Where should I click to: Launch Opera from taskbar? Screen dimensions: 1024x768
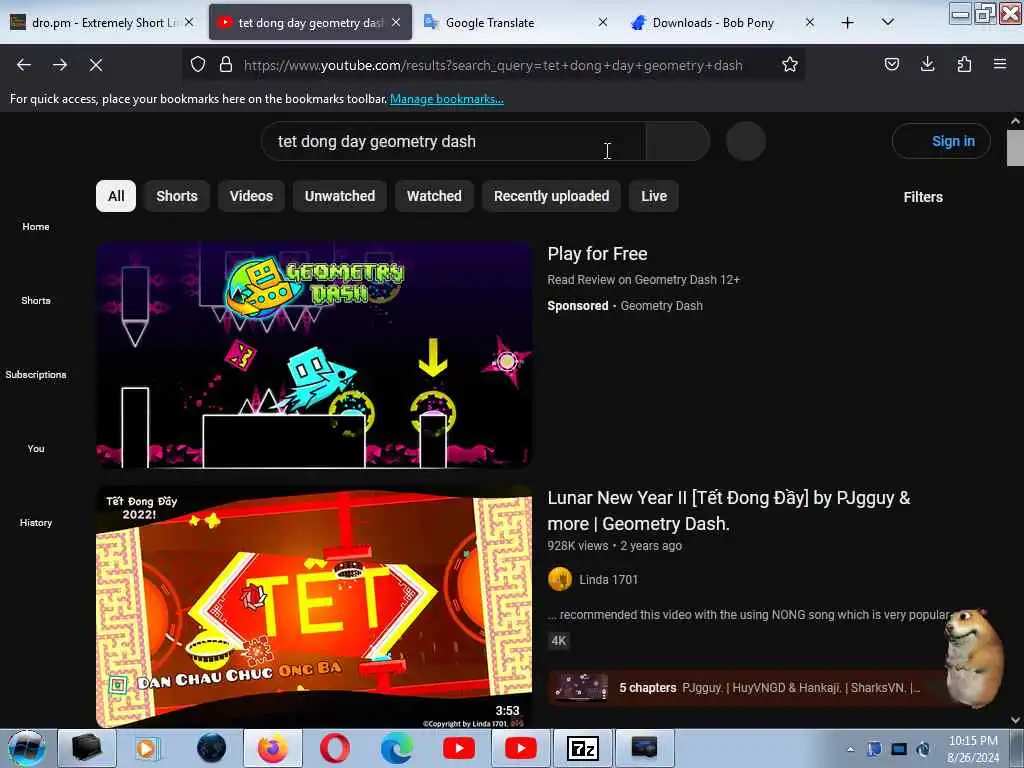coord(334,748)
